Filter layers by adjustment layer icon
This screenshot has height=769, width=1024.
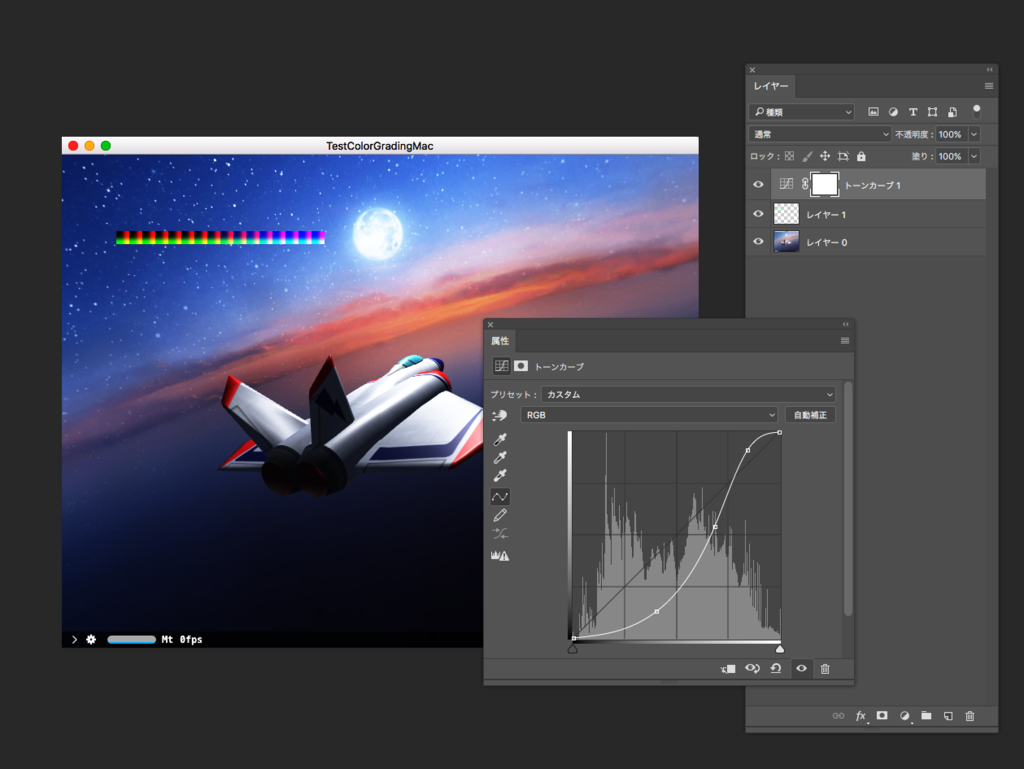coord(893,112)
